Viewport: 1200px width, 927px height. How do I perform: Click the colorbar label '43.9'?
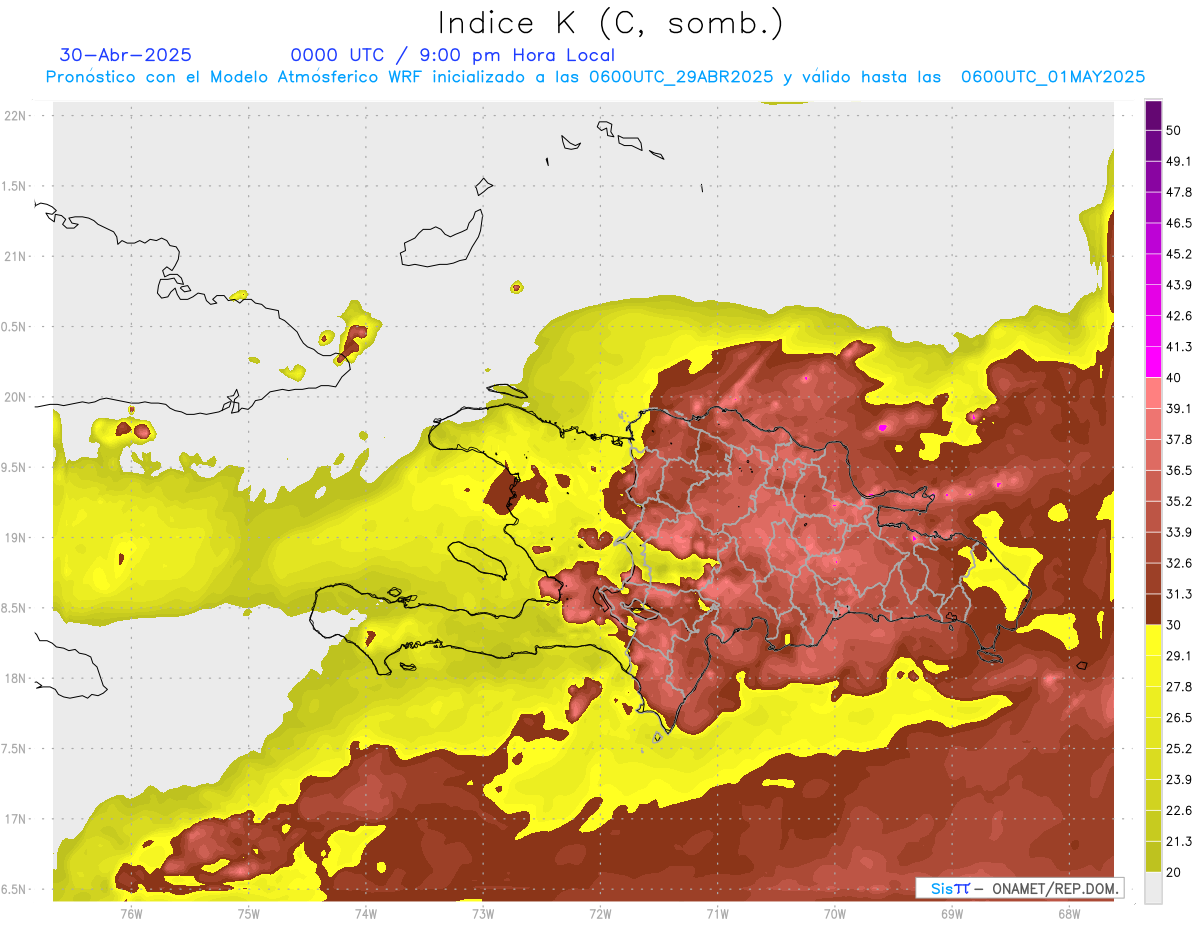click(1179, 285)
